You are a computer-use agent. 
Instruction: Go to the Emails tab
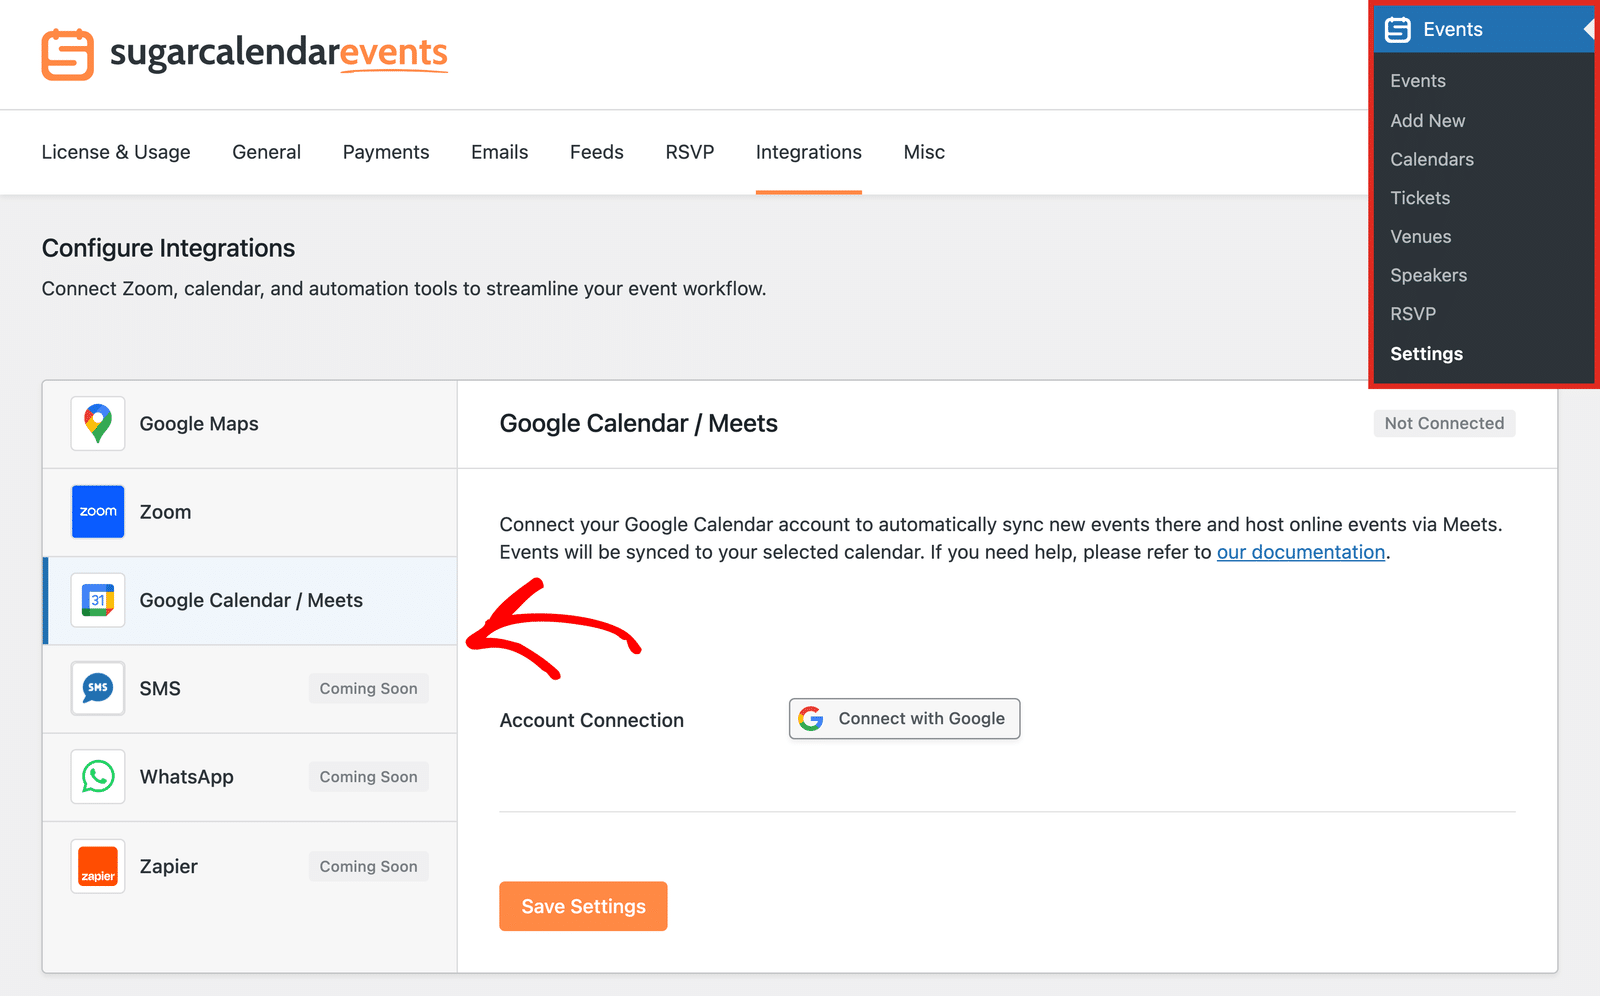click(x=500, y=152)
